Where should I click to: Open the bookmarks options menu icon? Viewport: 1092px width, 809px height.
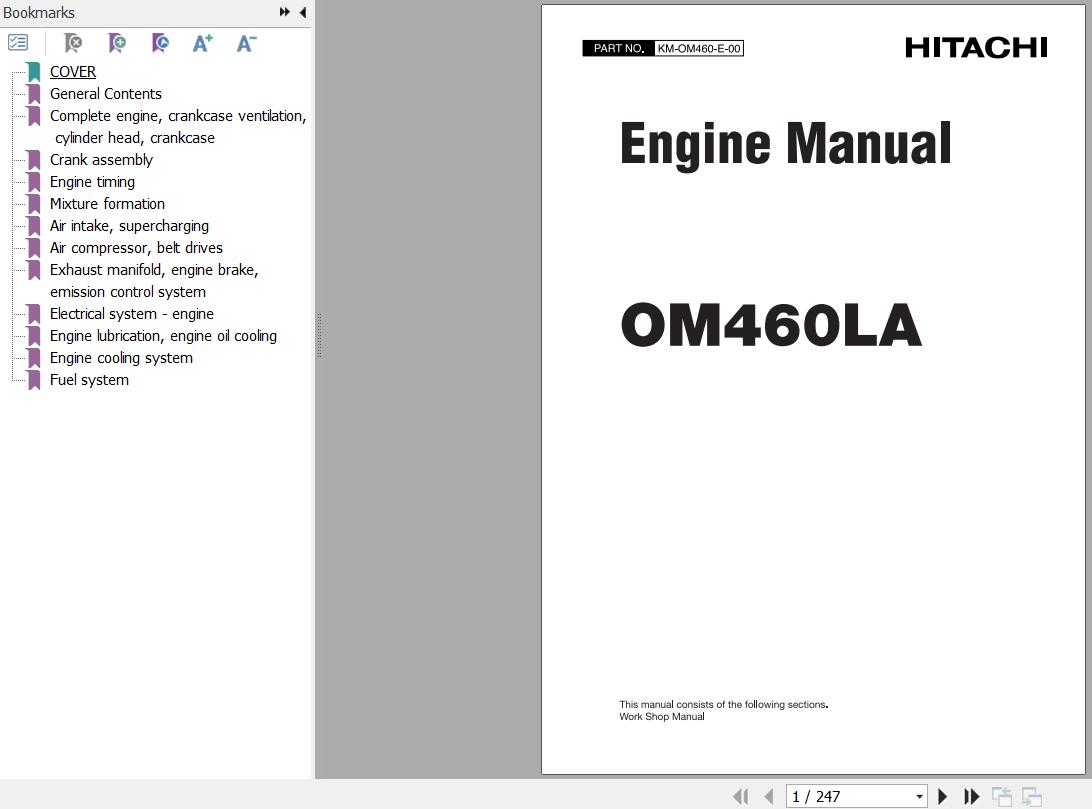(18, 42)
